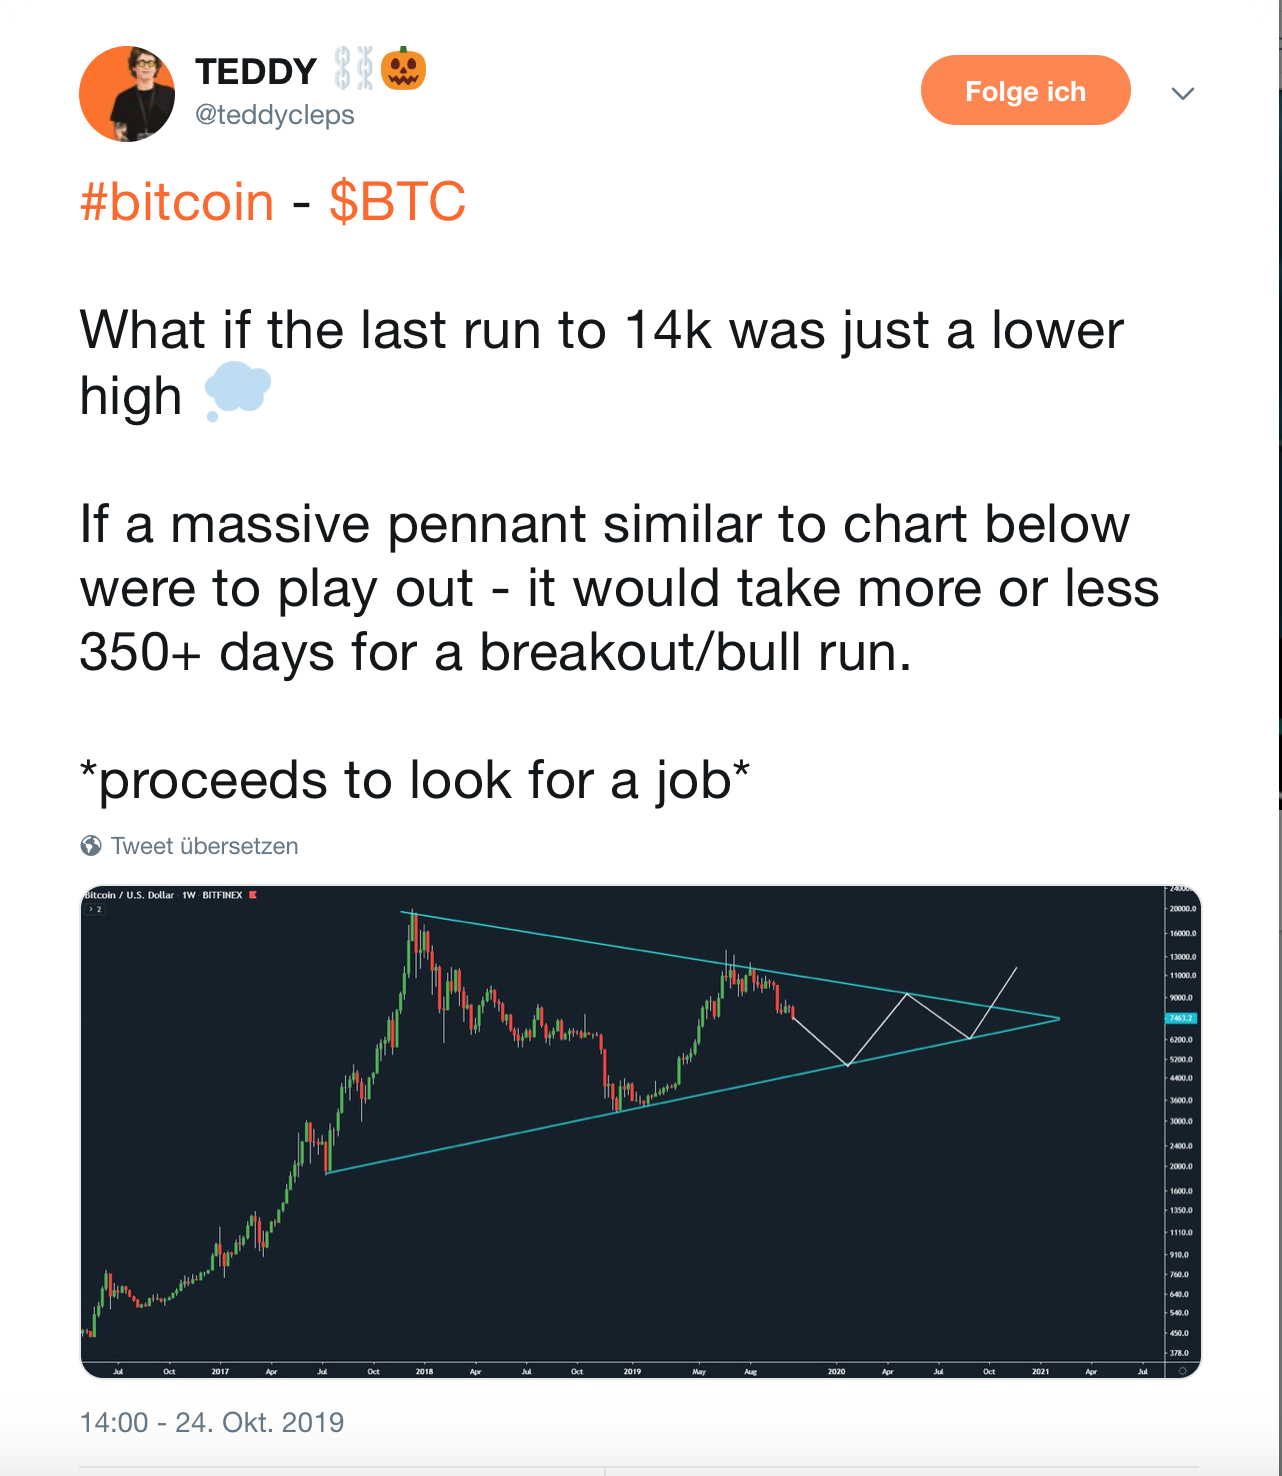Viewport: 1282px width, 1476px height.
Task: Click the TEDDY display name
Action: (x=256, y=72)
